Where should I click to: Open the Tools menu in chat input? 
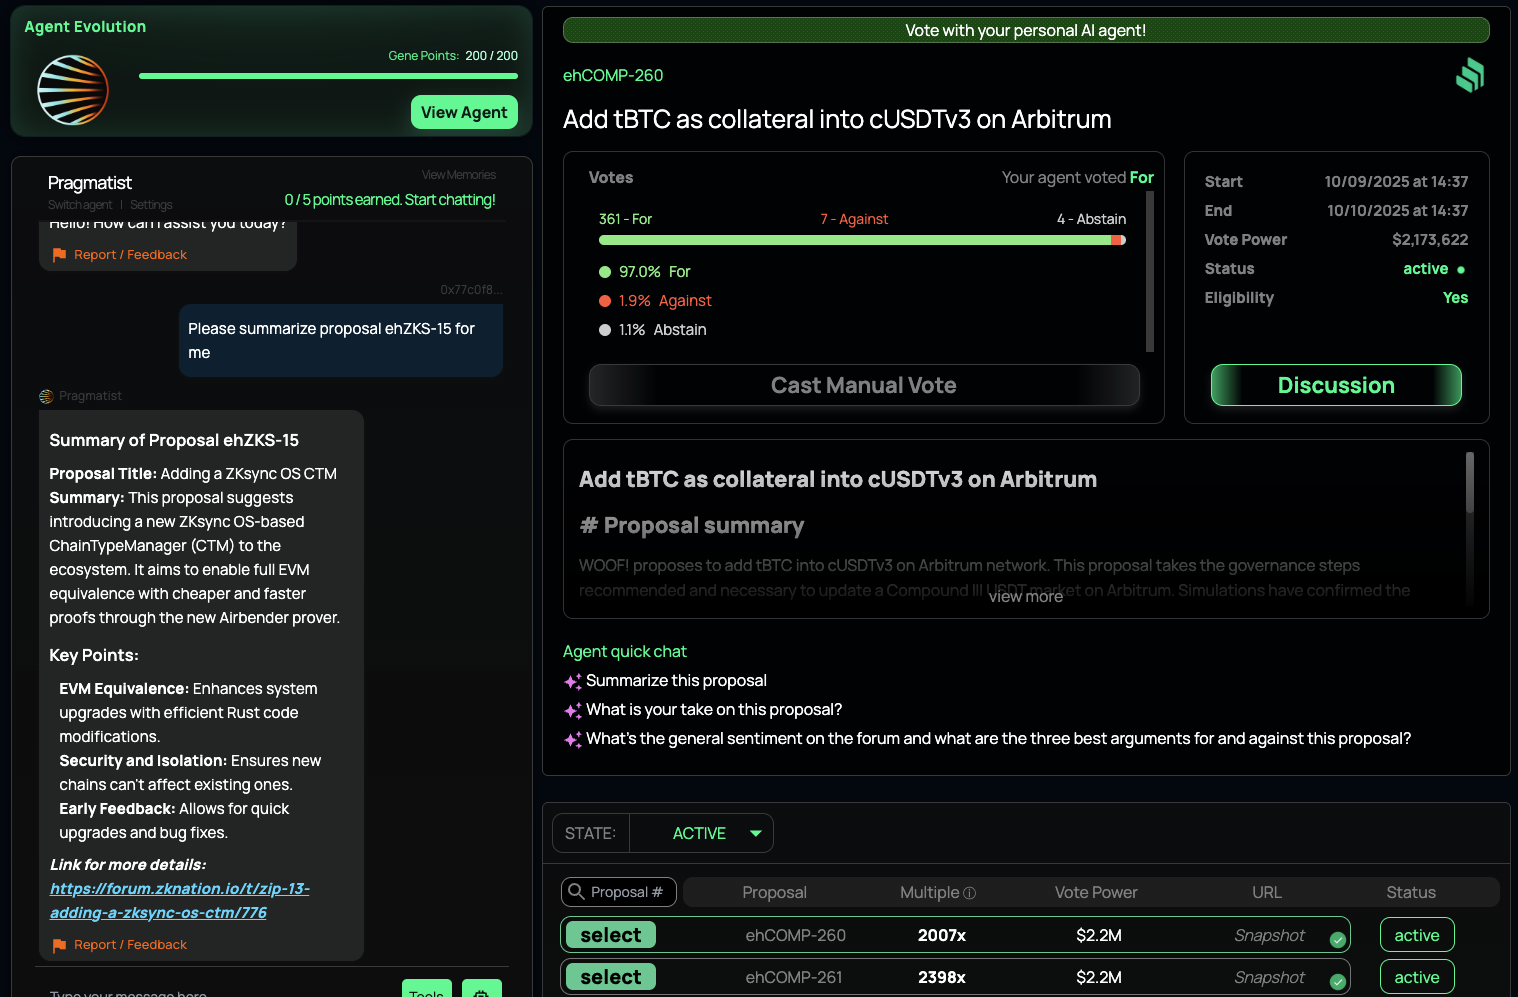coord(426,990)
